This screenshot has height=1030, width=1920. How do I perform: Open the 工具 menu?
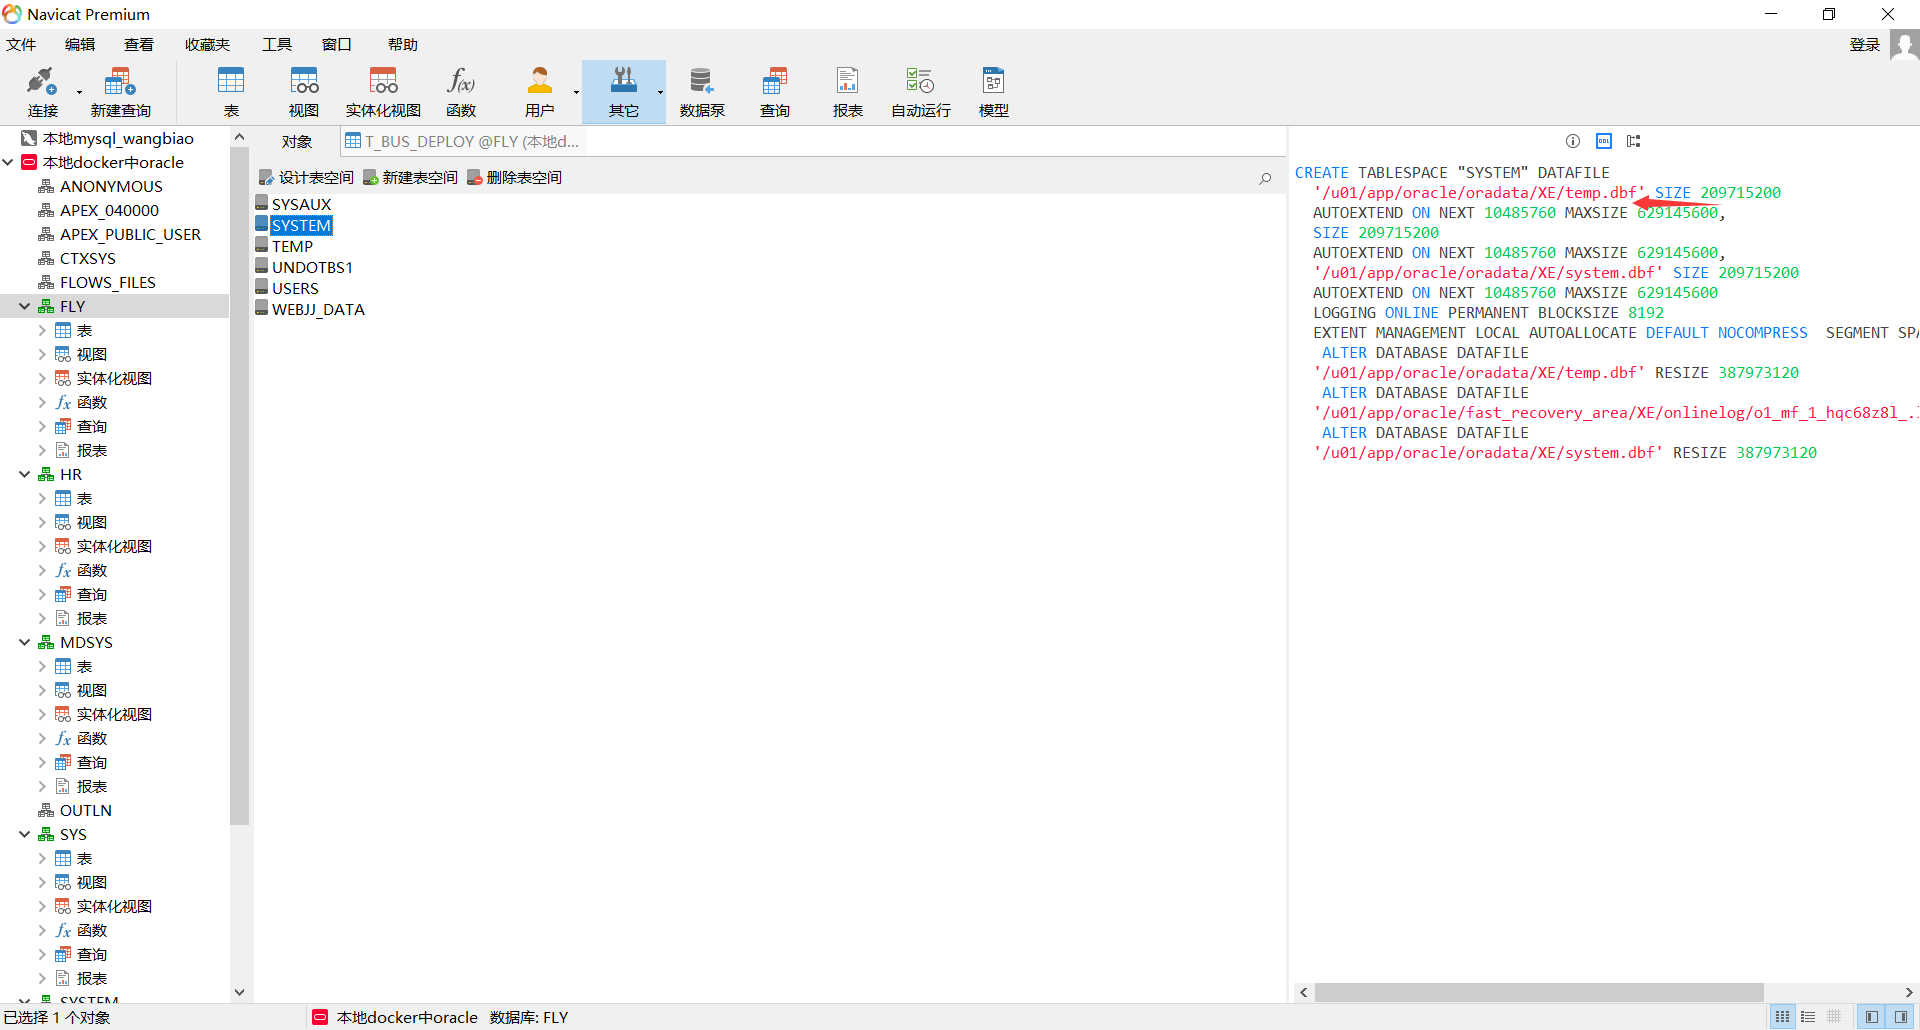(x=277, y=45)
